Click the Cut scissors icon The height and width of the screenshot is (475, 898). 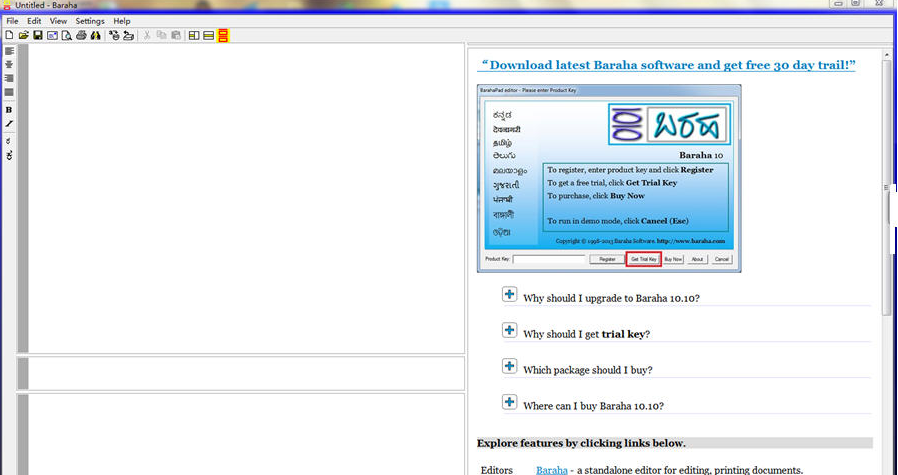coord(147,36)
